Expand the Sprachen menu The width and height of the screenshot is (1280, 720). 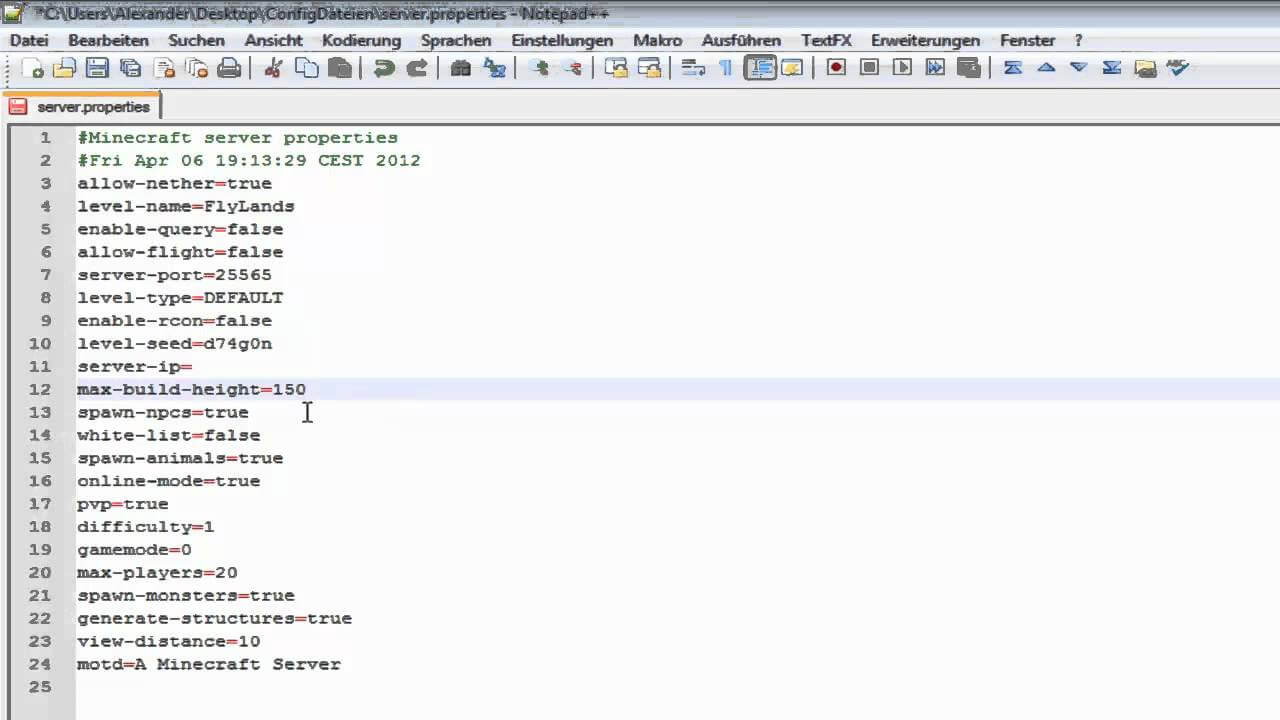456,41
